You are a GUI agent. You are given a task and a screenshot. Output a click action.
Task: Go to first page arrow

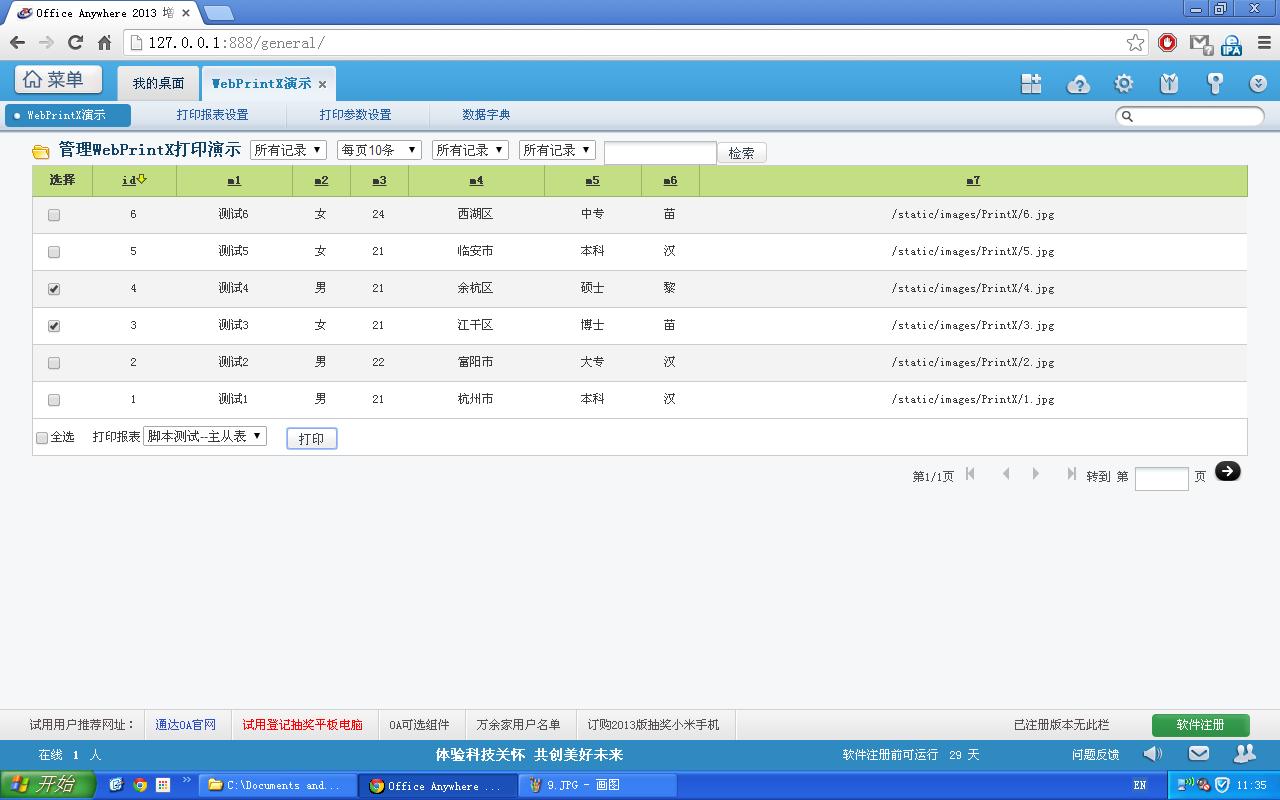point(970,474)
